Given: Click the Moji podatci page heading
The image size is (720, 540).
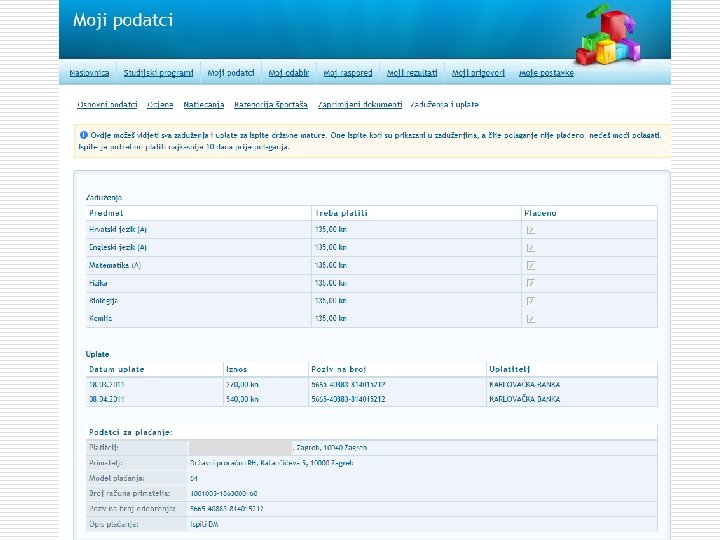Looking at the screenshot, I should pos(123,20).
